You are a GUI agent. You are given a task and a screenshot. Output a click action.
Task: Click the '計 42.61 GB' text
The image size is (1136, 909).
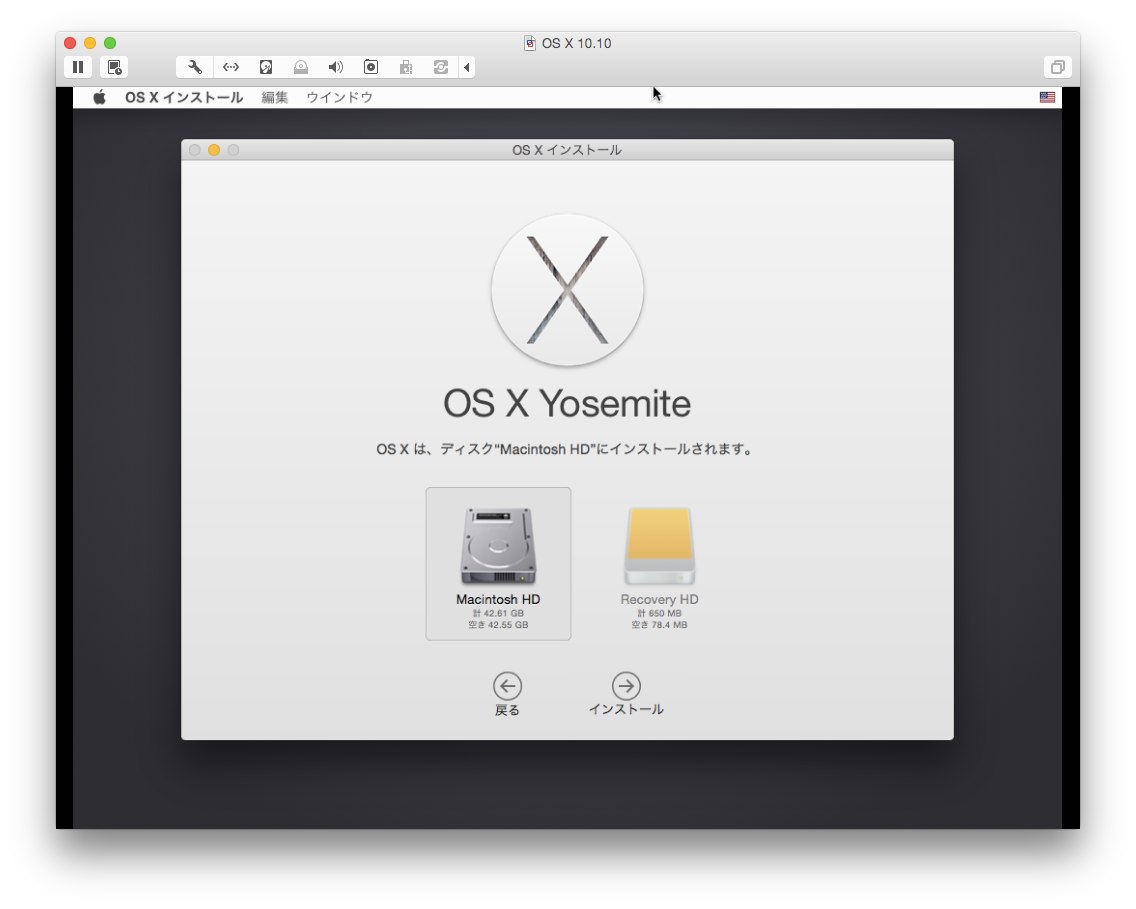click(498, 613)
